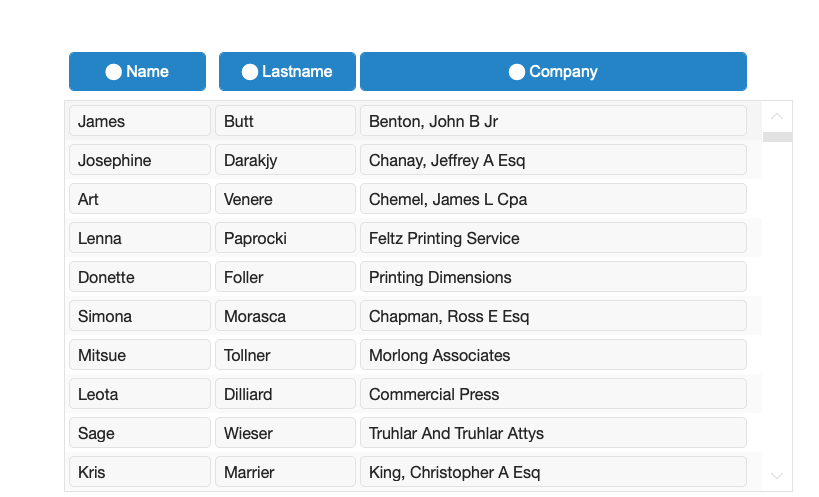Click the Mitsue name field
The width and height of the screenshot is (819, 497).
140,355
